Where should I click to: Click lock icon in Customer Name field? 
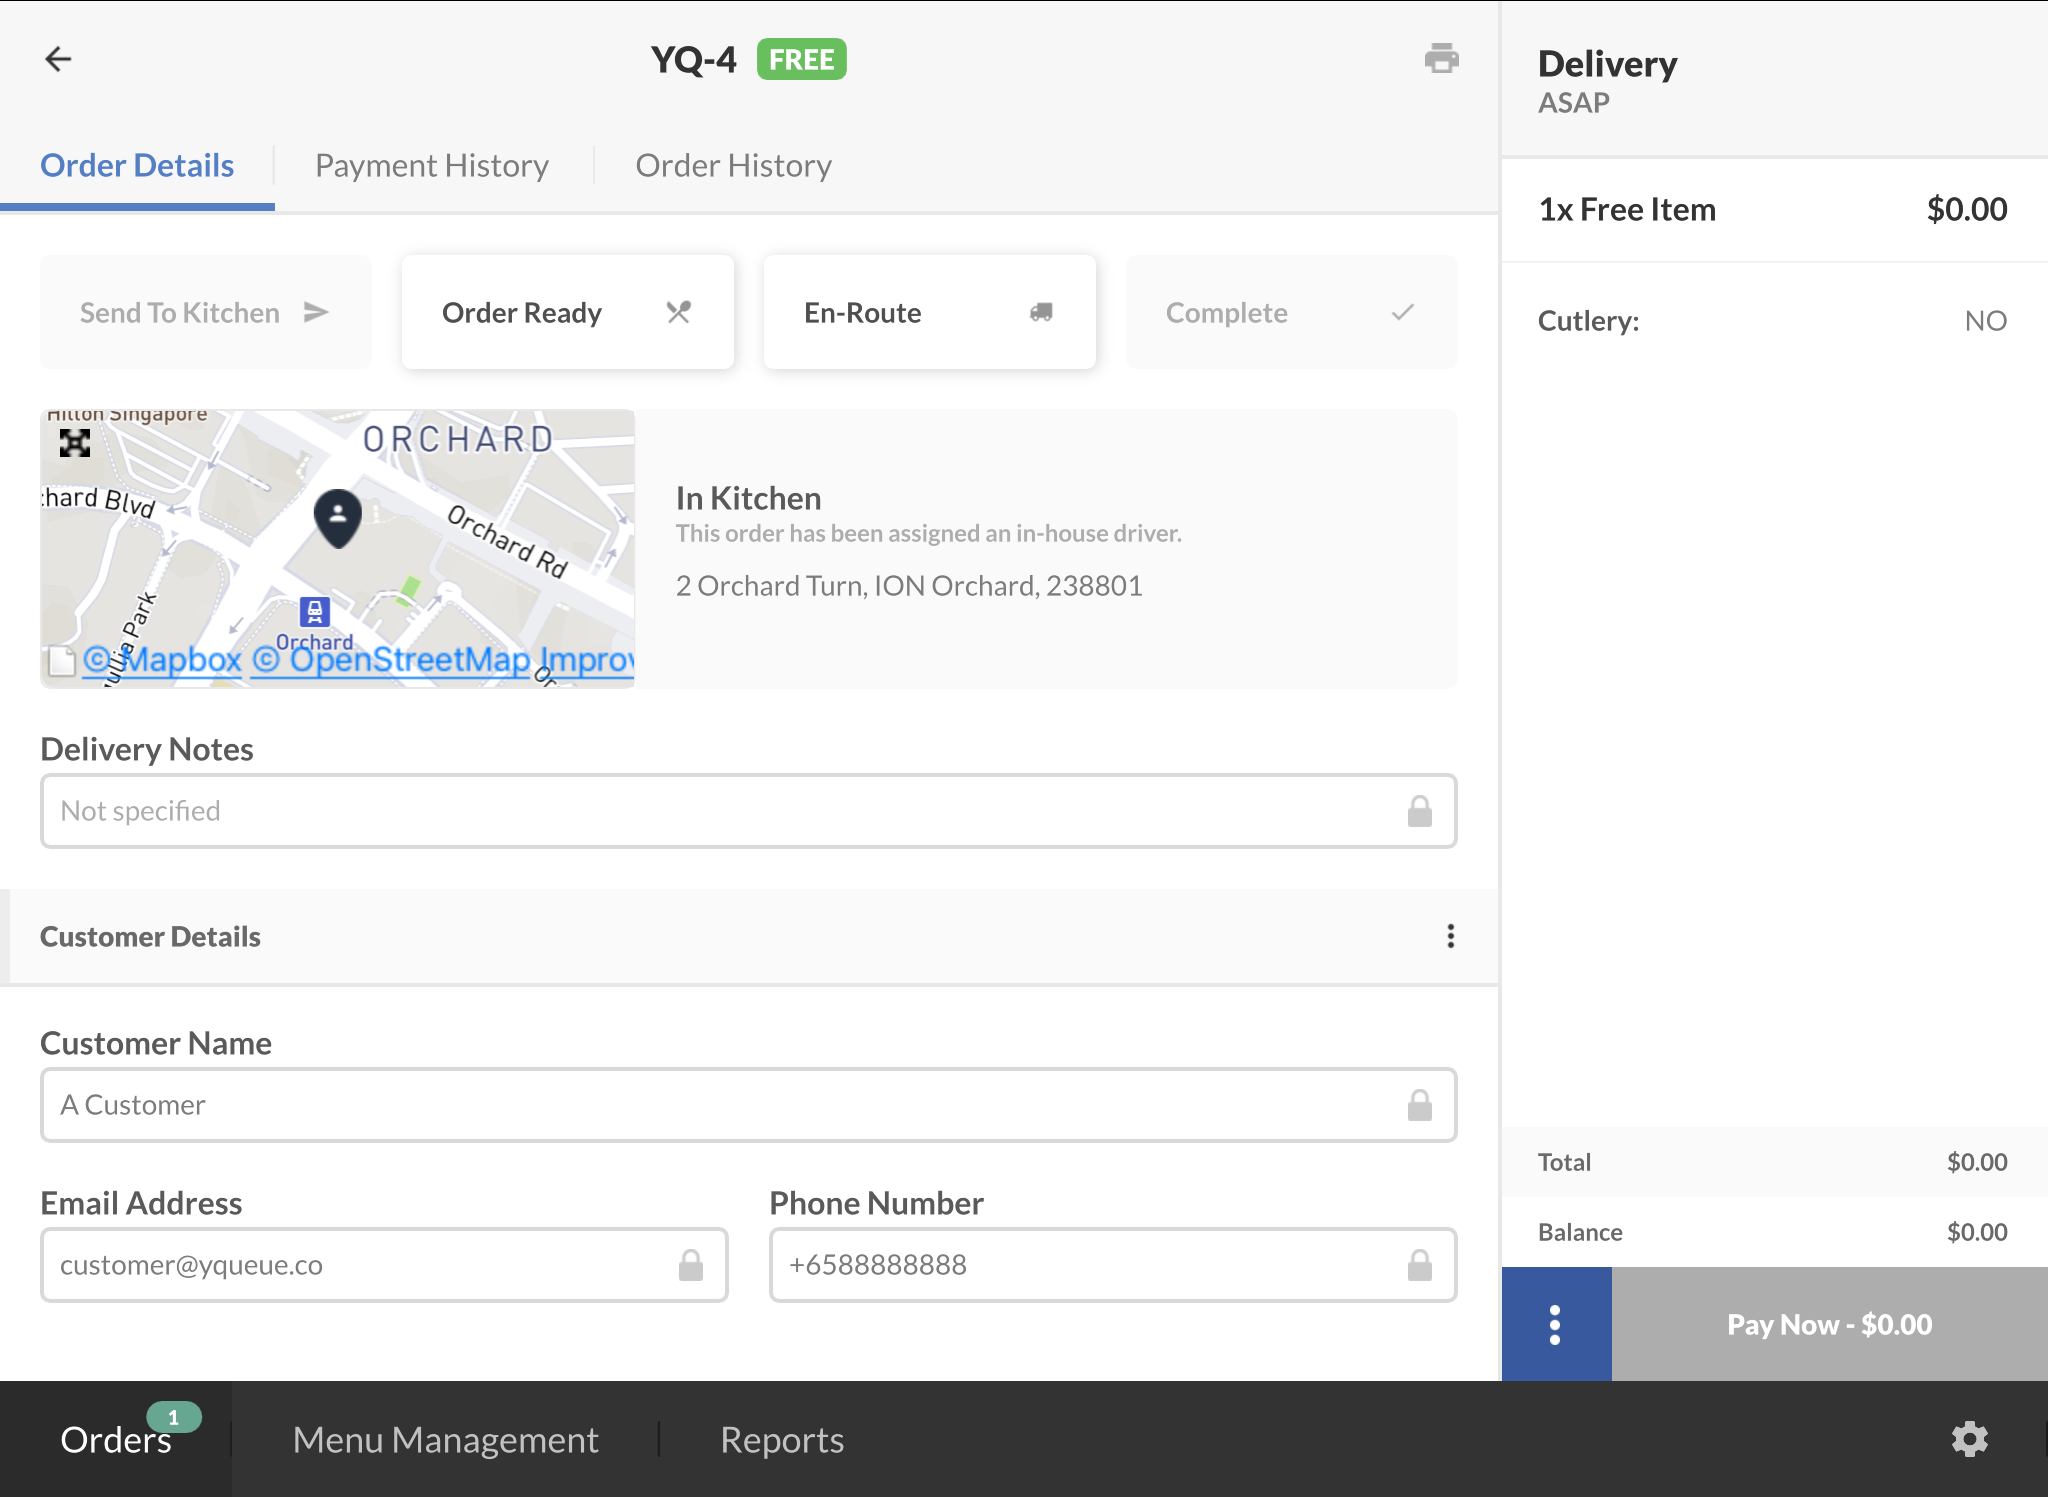[x=1419, y=1105]
